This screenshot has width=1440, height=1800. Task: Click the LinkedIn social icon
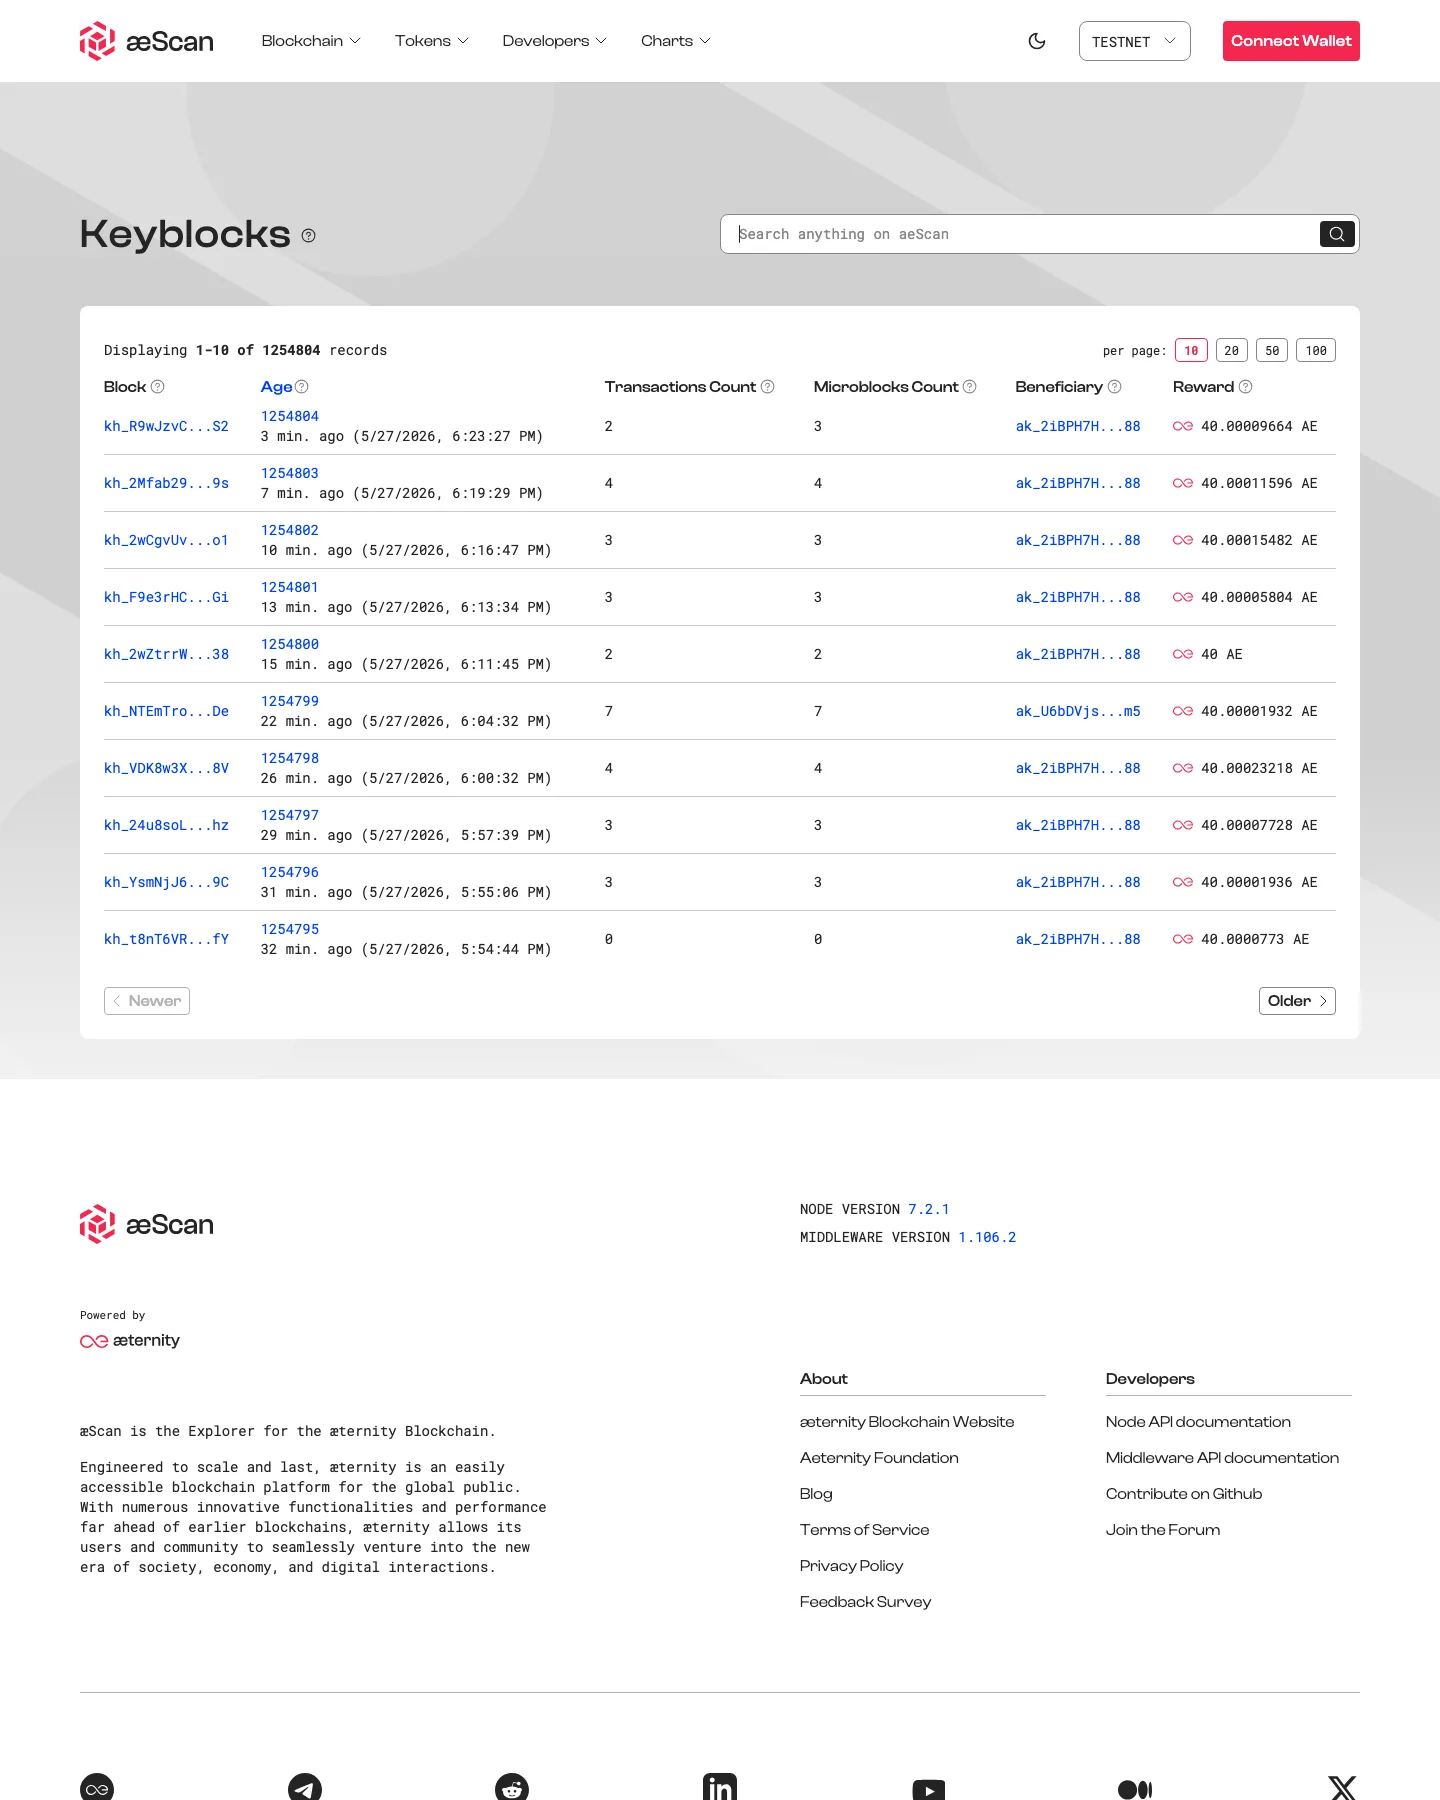point(720,1788)
